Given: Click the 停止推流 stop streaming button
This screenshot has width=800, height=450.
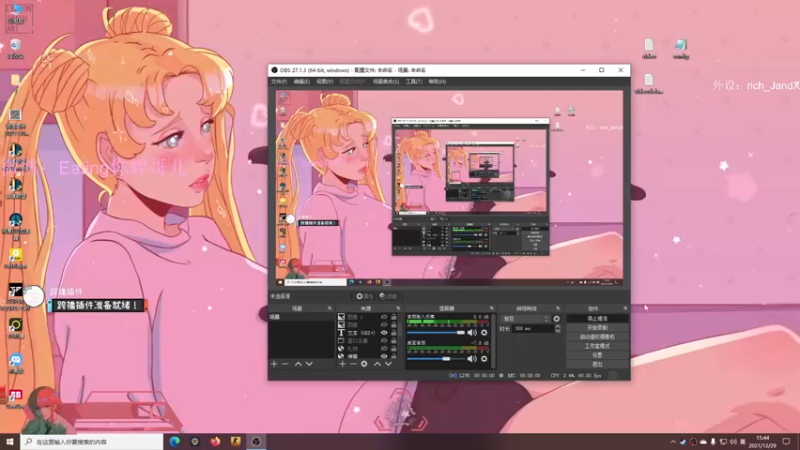Looking at the screenshot, I should (597, 318).
